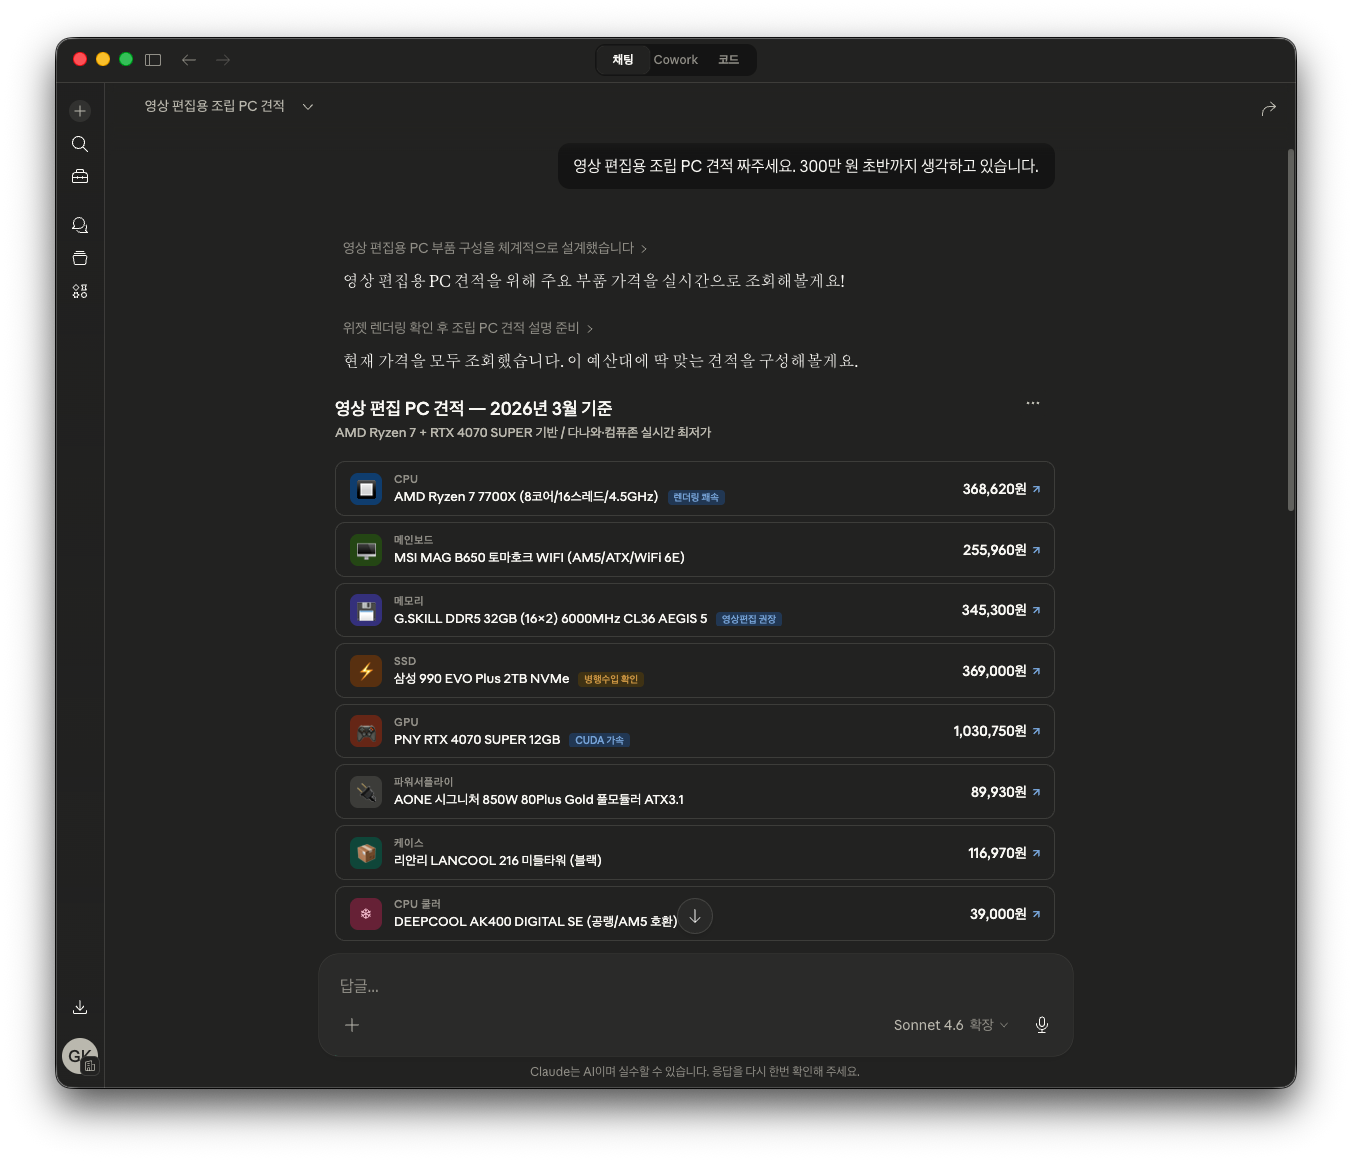
Task: Click the user message about 300만 원 budget
Action: coord(806,166)
